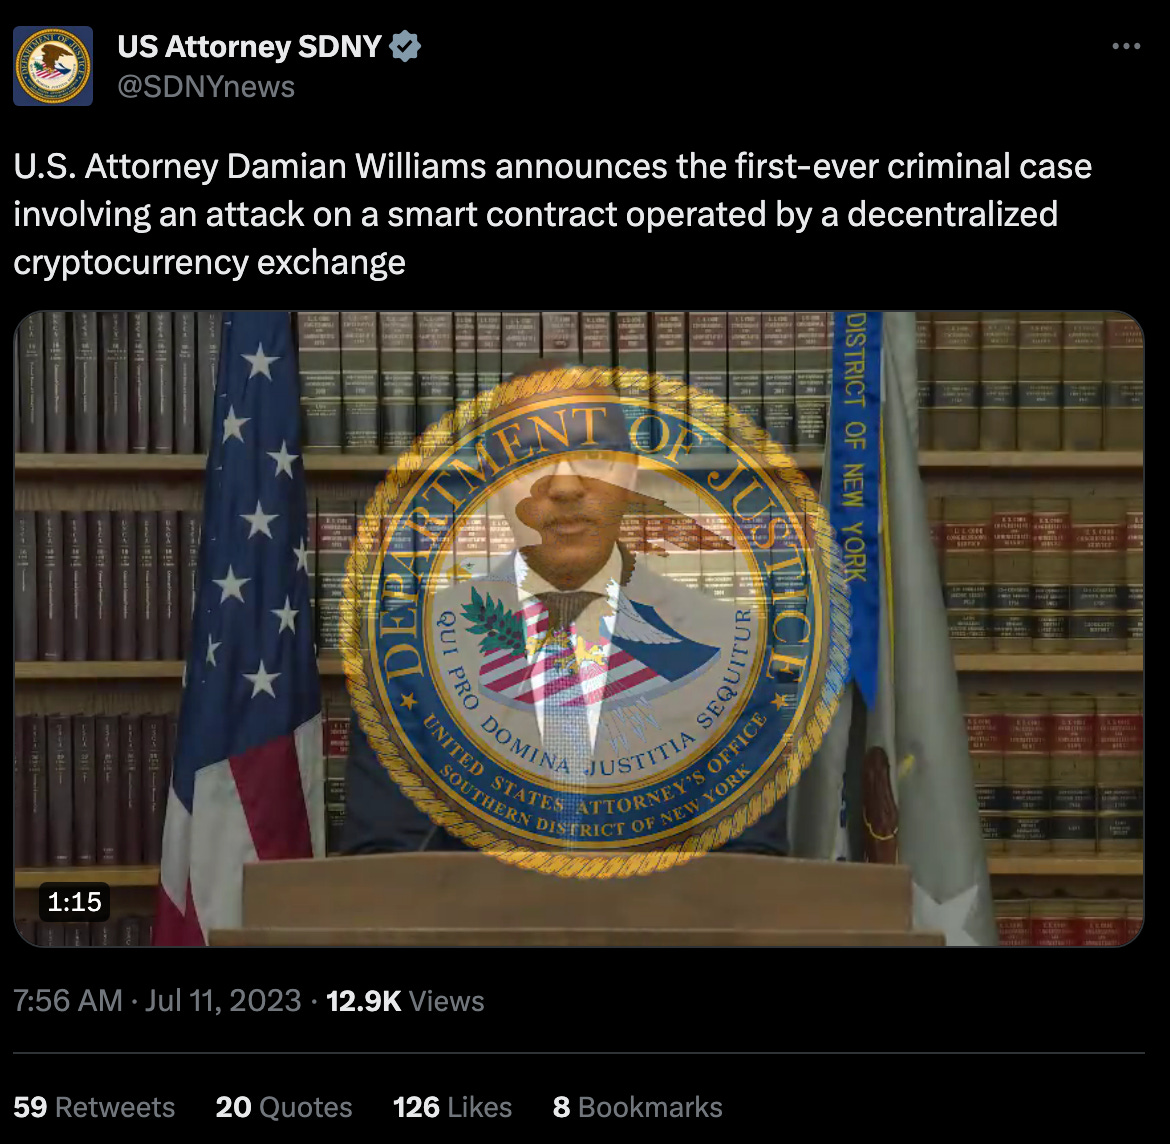Open the 7:56 AM post timestamp

pos(68,1001)
